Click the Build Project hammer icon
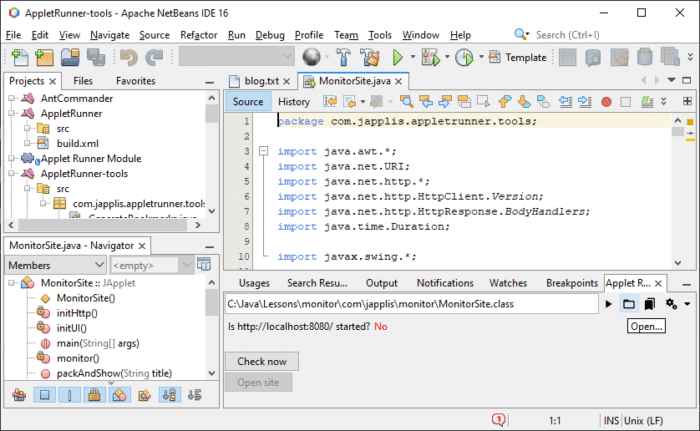 point(343,57)
